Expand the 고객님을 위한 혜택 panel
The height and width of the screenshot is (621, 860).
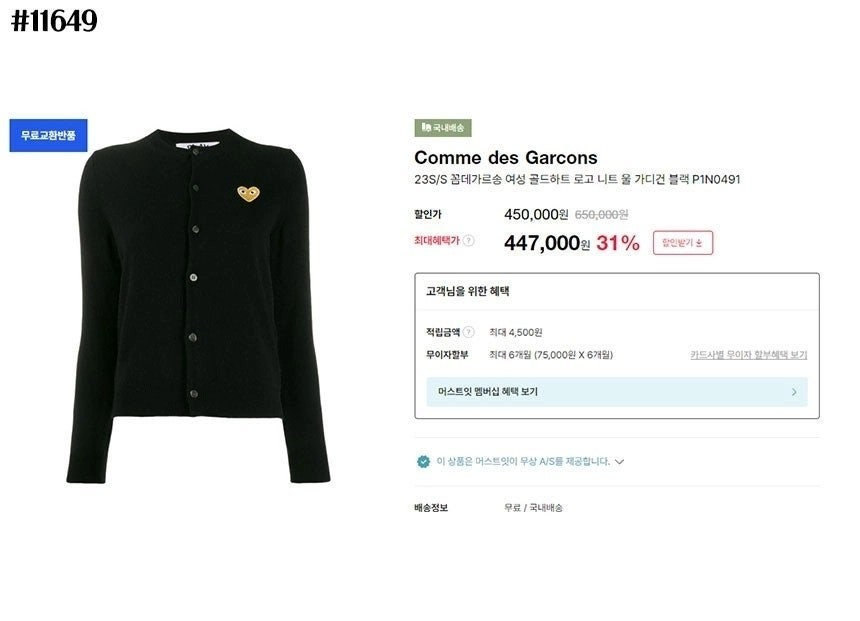tap(470, 291)
